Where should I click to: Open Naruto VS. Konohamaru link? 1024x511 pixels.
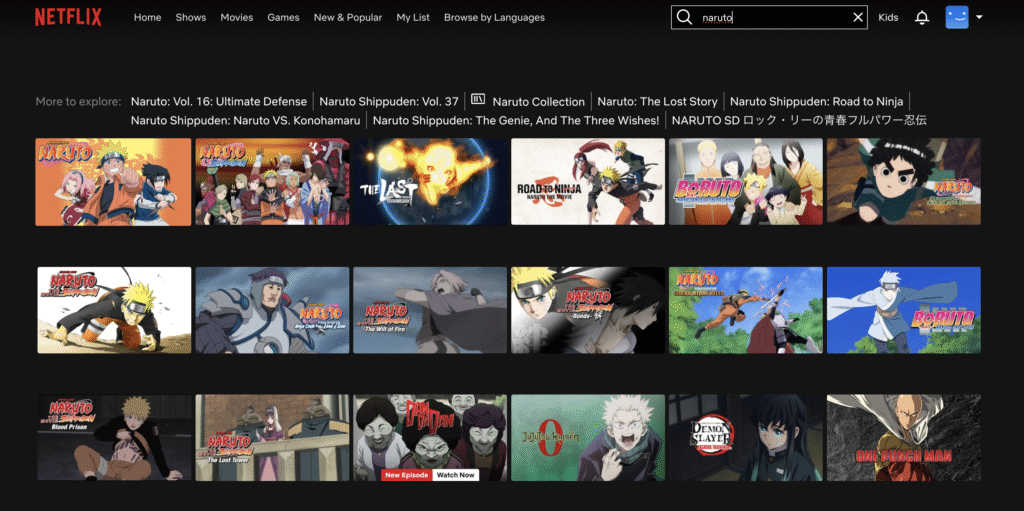tap(246, 120)
